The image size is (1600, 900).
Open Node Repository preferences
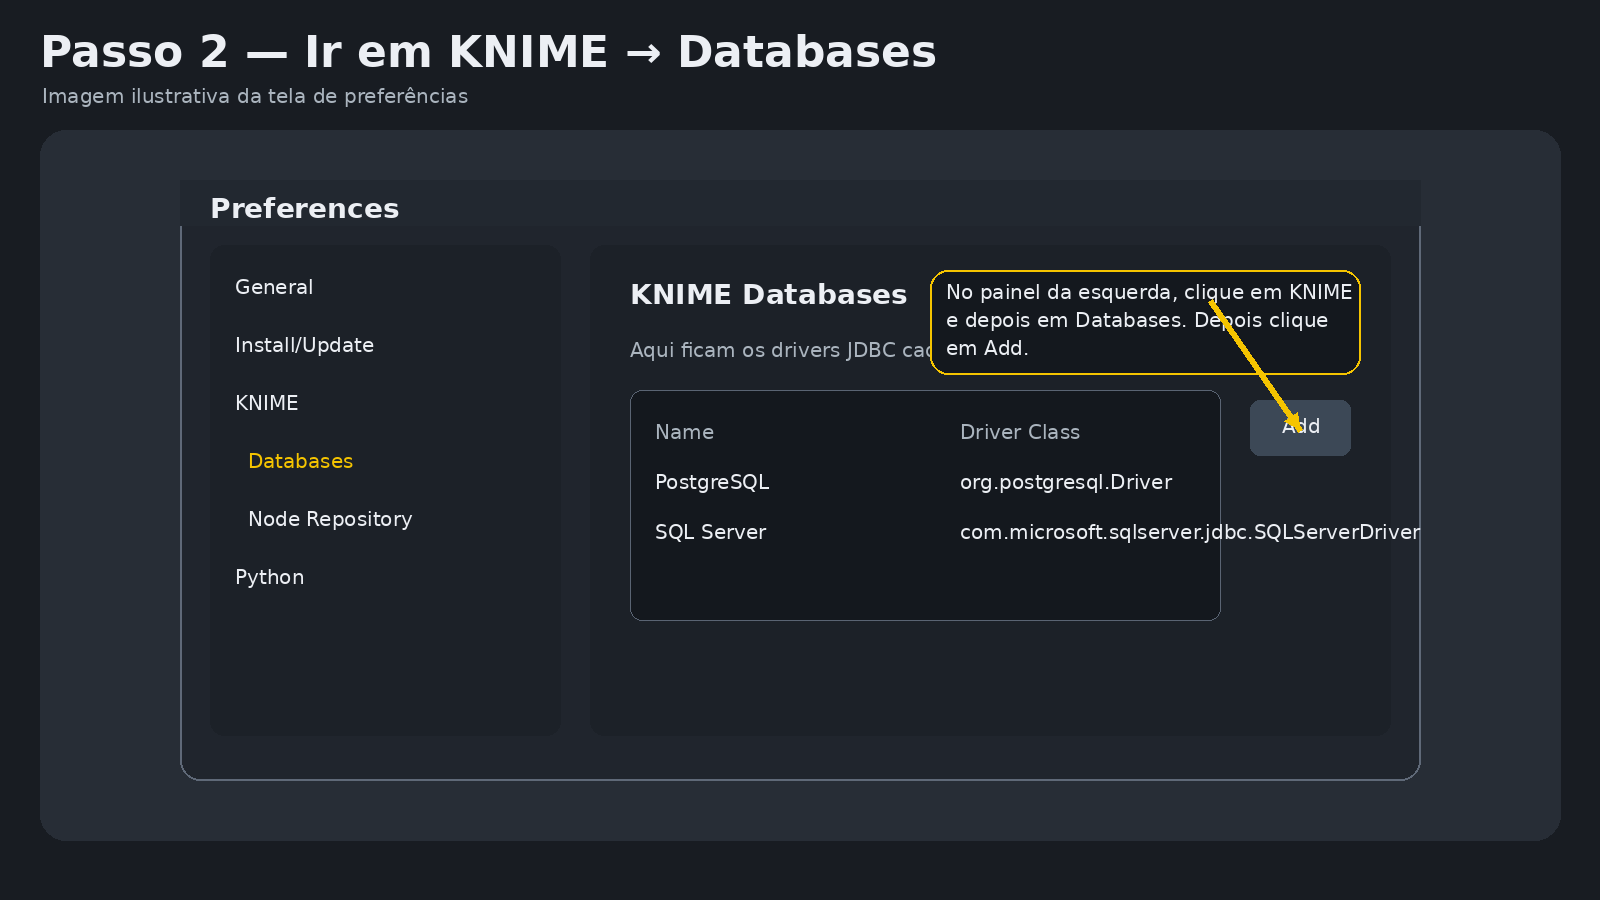click(330, 519)
